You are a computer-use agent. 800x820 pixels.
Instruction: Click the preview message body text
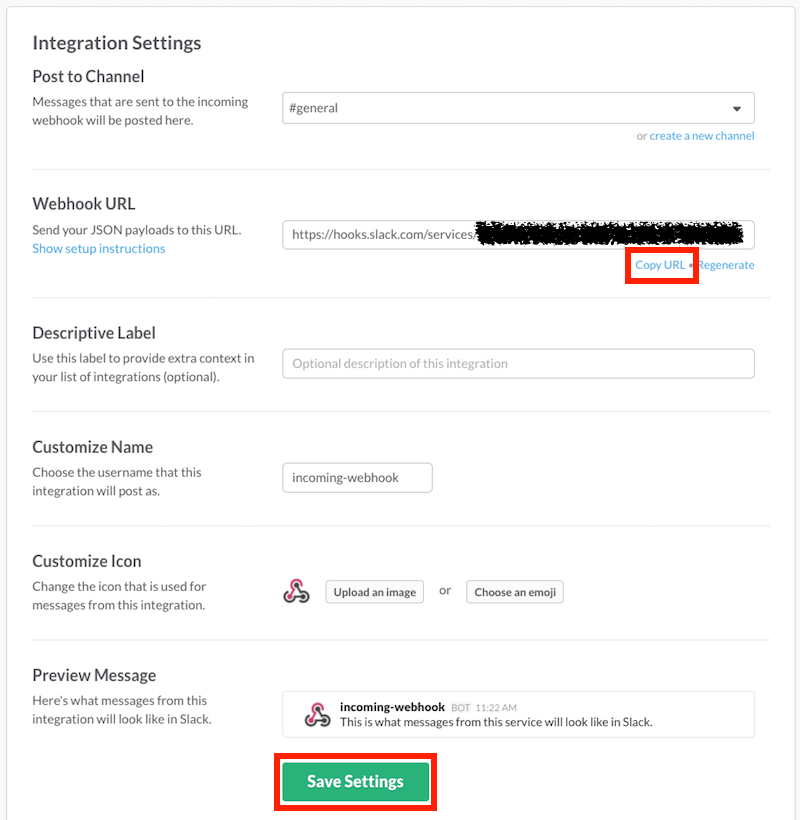pos(496,722)
